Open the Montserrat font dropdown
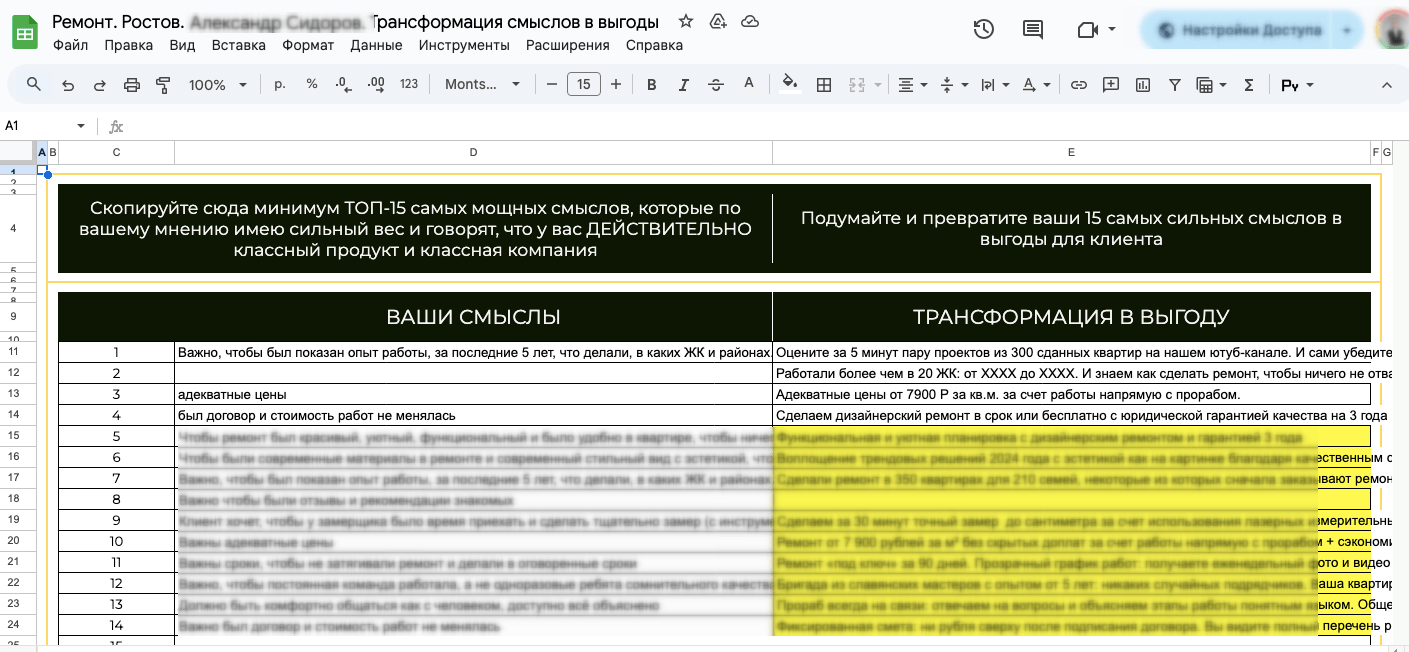The width and height of the screenshot is (1409, 652). click(x=483, y=85)
